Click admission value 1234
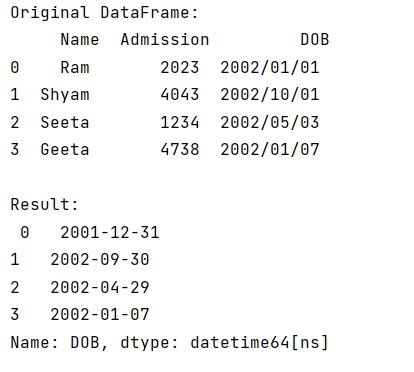This screenshot has width=414, height=372. 180,122
